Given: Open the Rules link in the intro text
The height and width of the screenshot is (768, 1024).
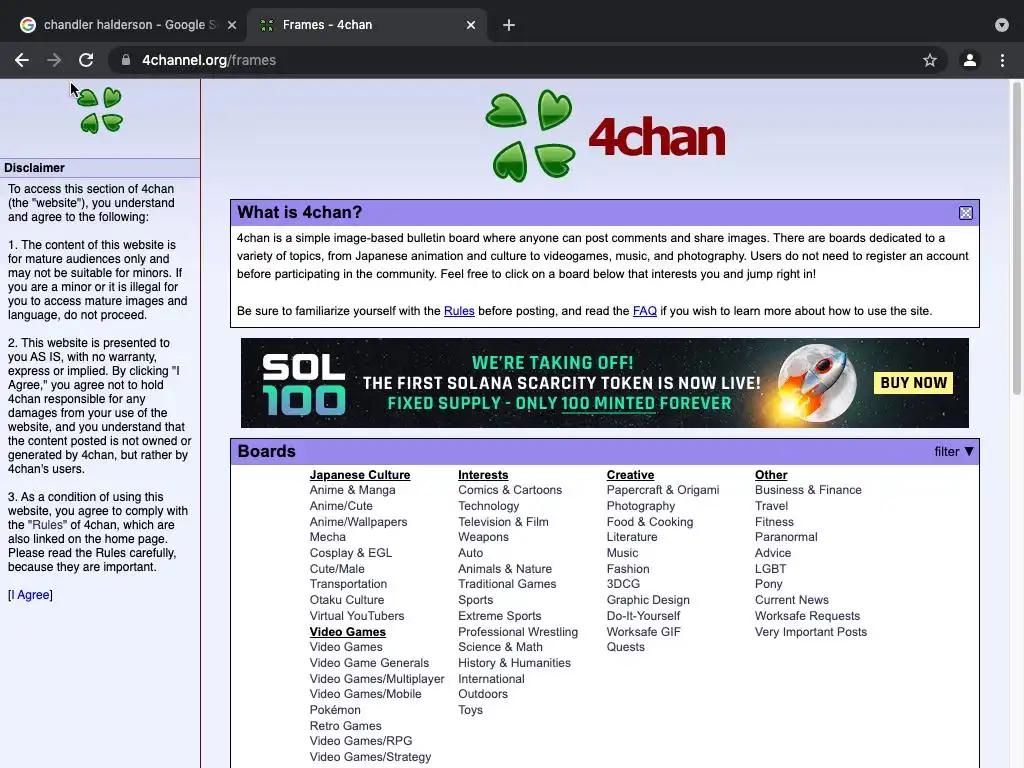Looking at the screenshot, I should click(459, 311).
